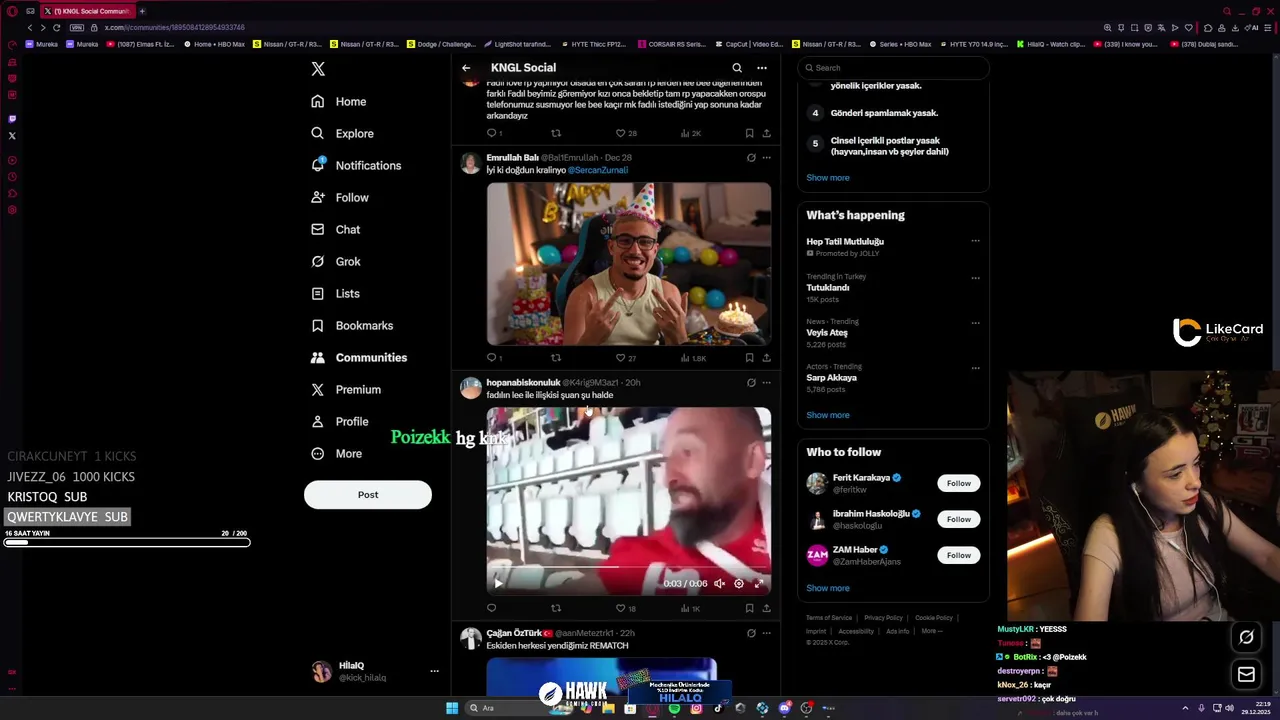Screen dimensions: 1280x720
Task: Focus the Search input field
Action: [894, 68]
